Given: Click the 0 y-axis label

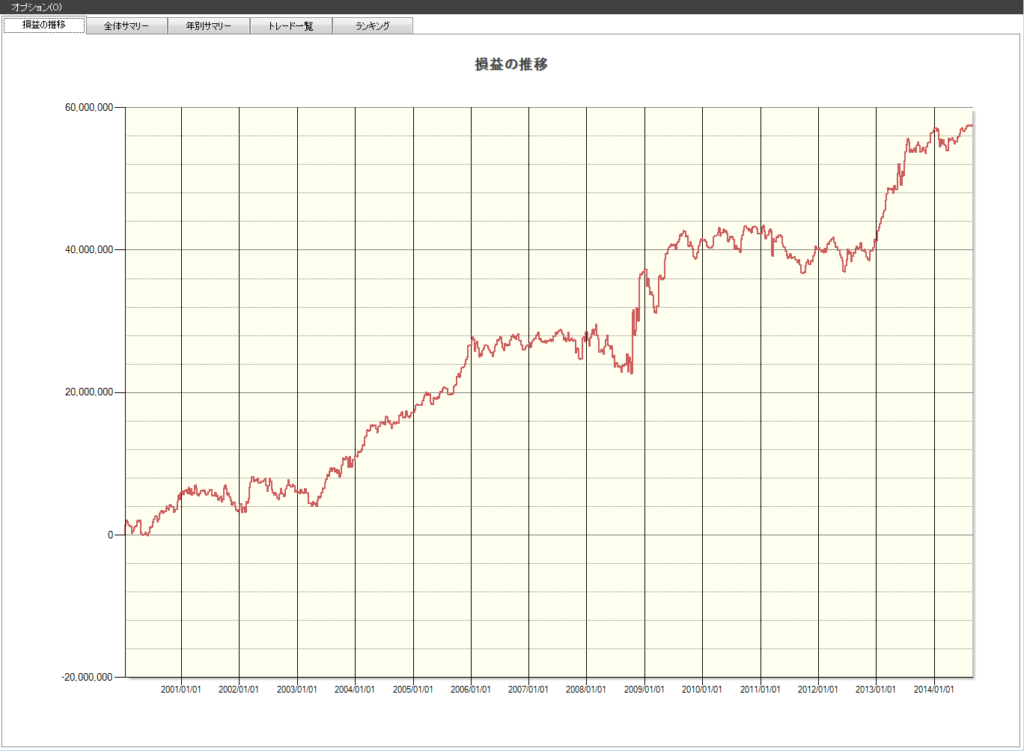Looking at the screenshot, I should tap(110, 534).
